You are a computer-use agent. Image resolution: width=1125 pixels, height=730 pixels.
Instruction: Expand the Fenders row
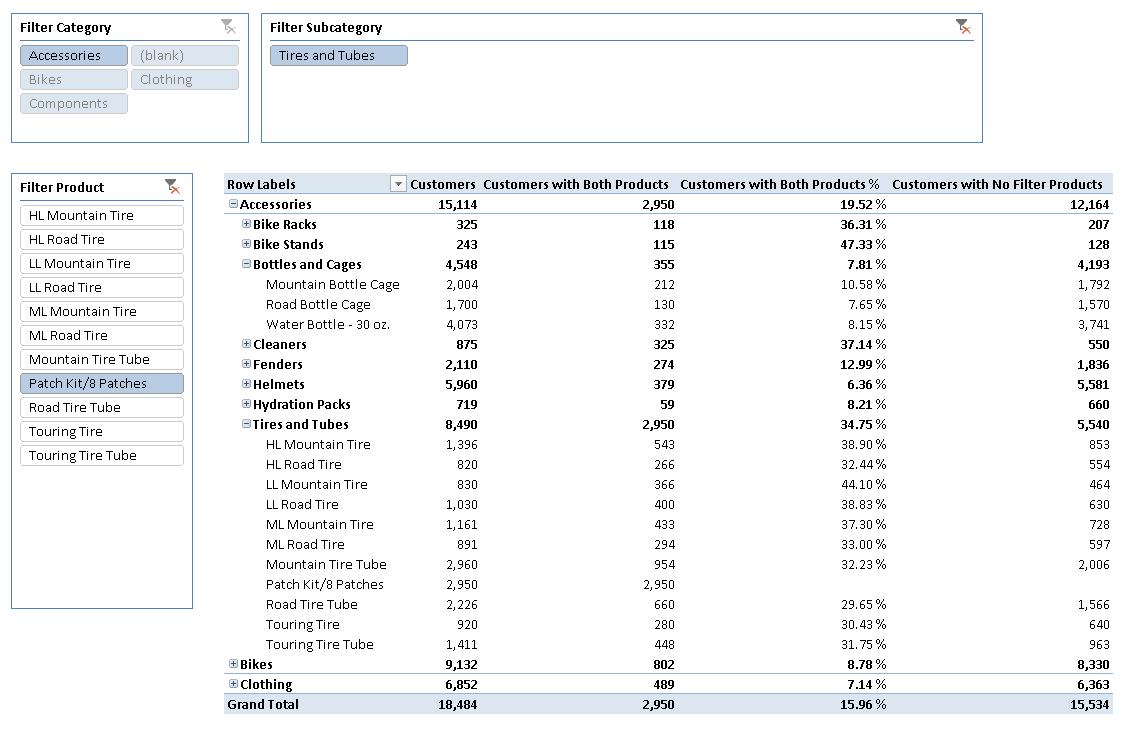(x=246, y=364)
